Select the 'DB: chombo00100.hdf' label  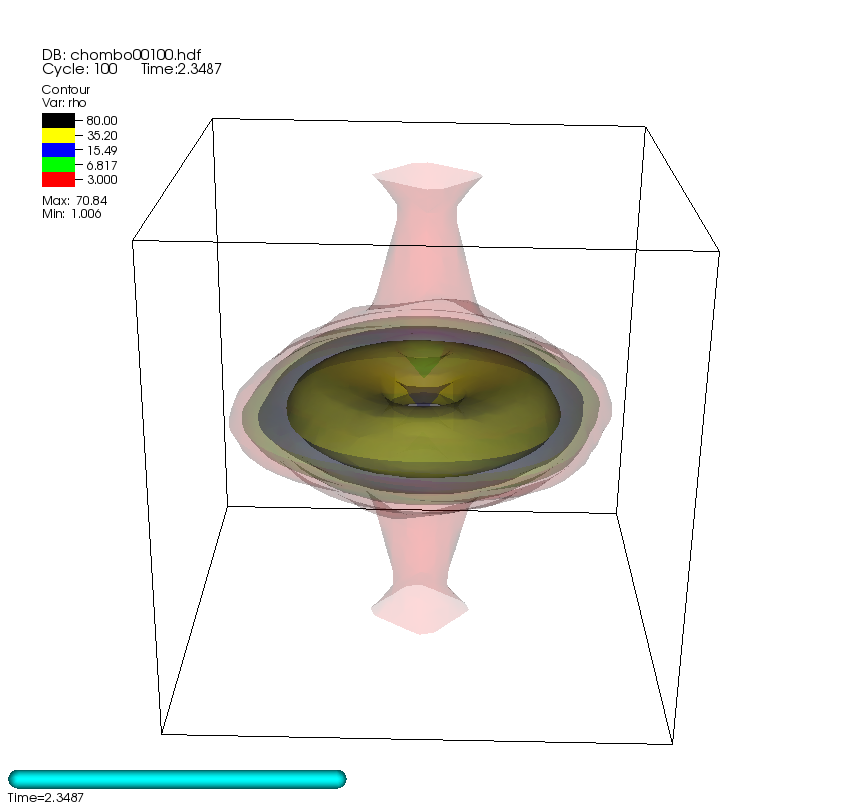[x=122, y=55]
